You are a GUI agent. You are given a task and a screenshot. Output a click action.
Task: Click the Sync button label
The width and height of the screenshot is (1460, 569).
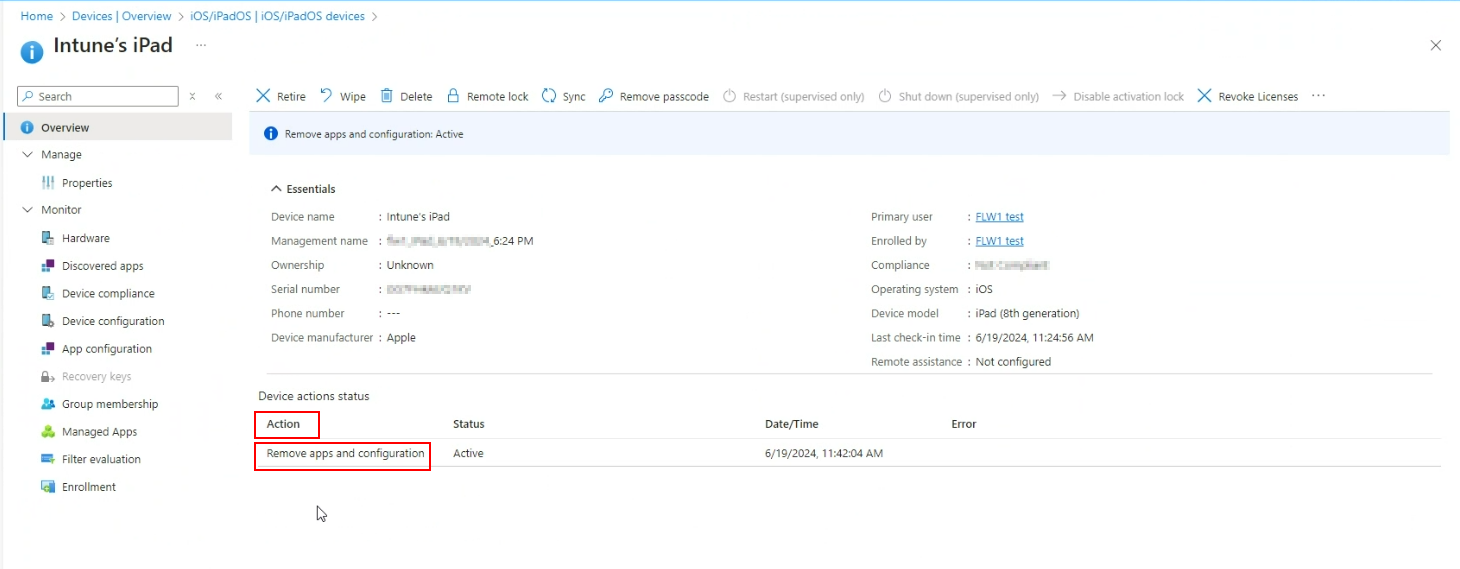coord(574,97)
